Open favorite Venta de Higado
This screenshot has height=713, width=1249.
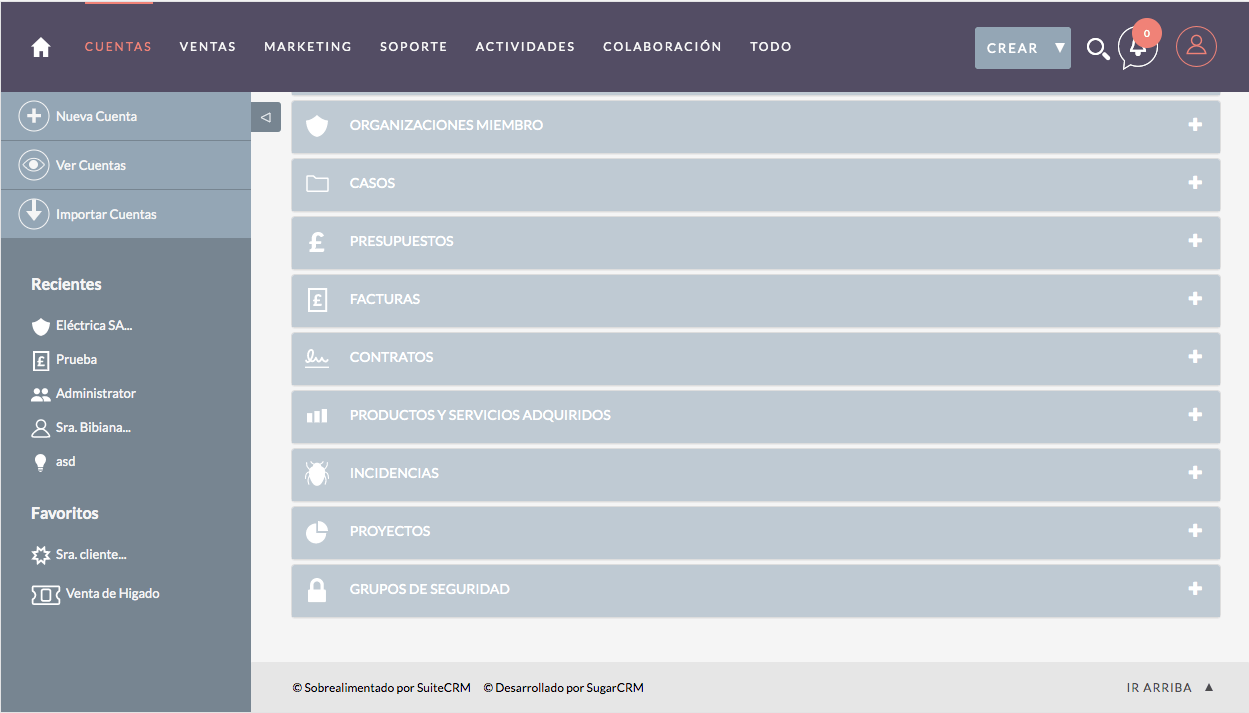(112, 594)
